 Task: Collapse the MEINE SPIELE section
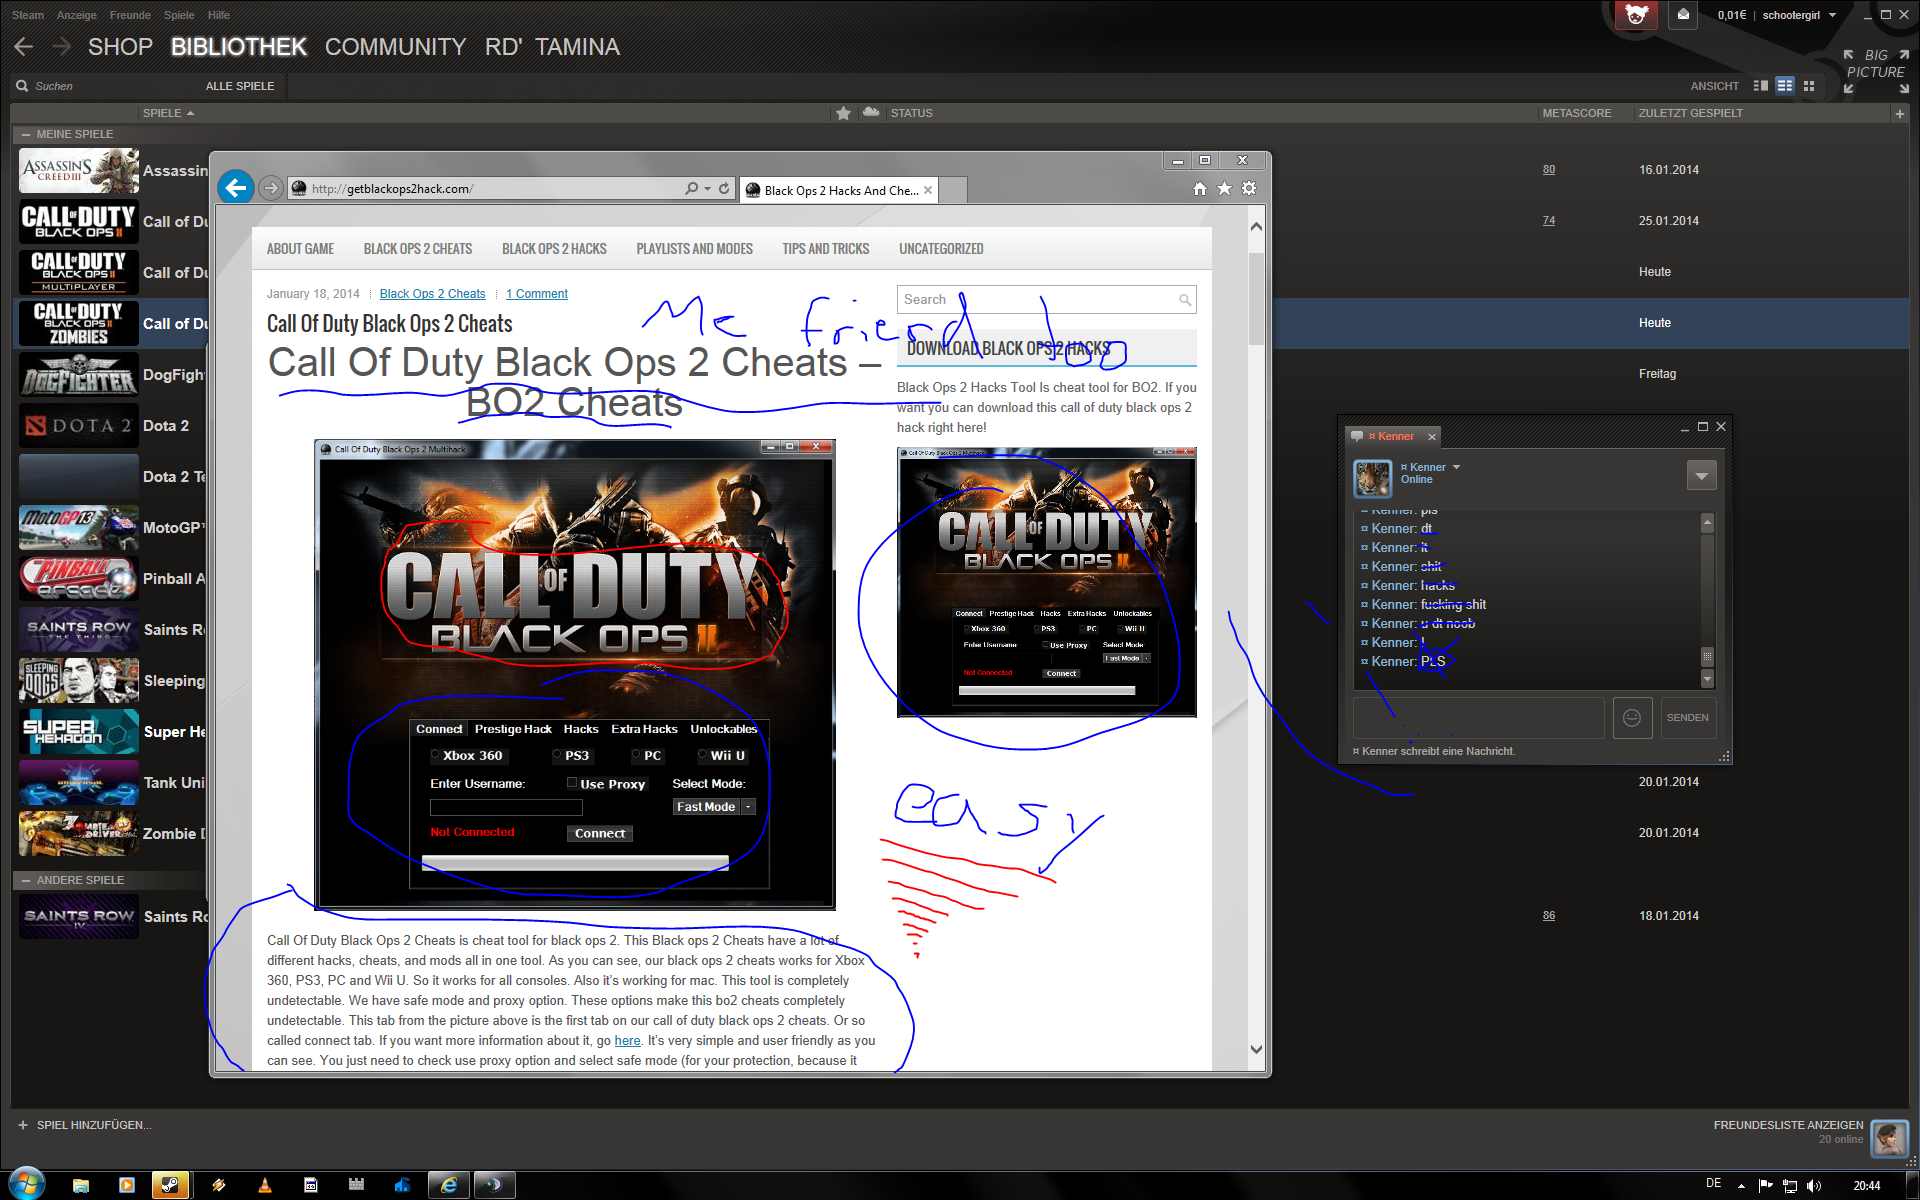coord(26,134)
